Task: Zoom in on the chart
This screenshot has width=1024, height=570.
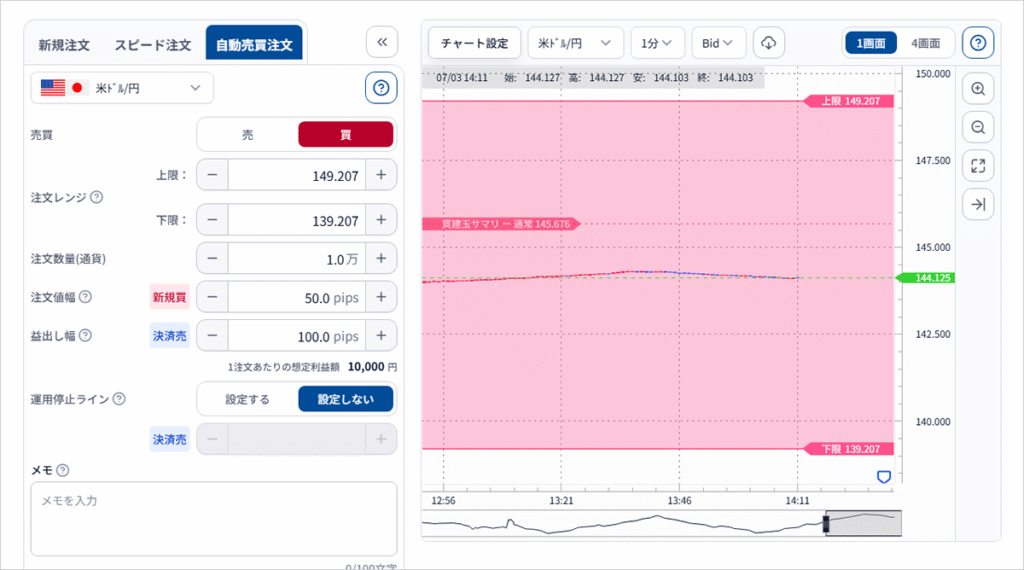Action: [x=978, y=89]
